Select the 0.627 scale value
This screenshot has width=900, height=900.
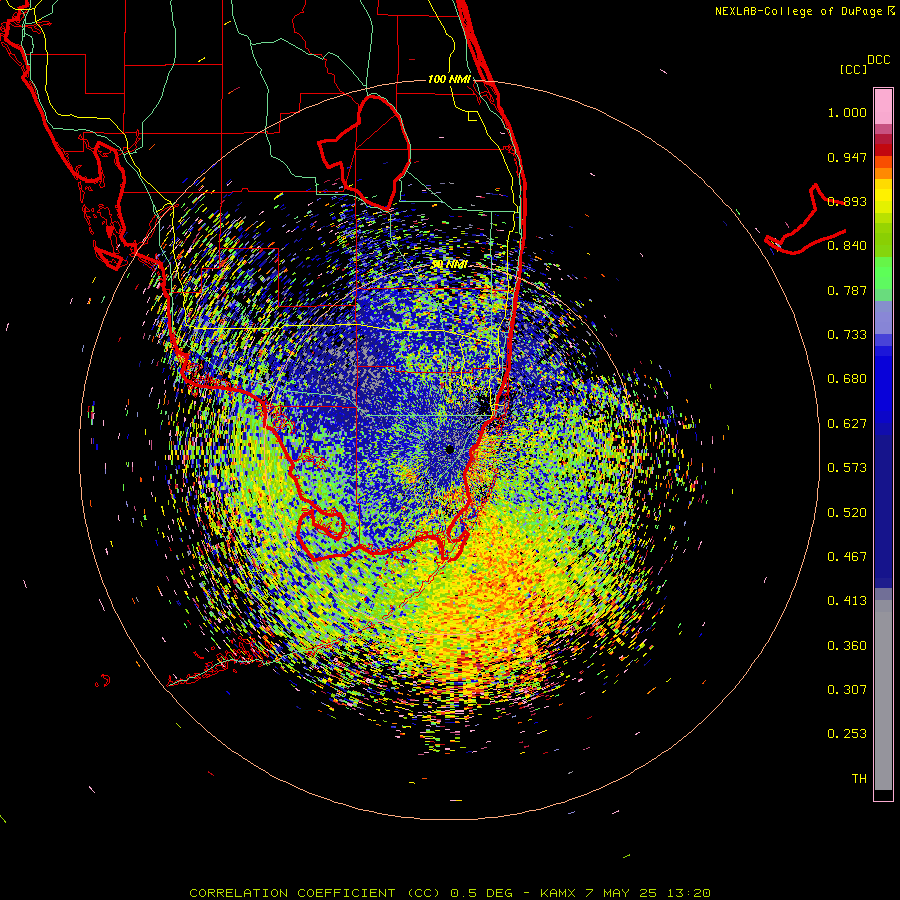pos(847,424)
